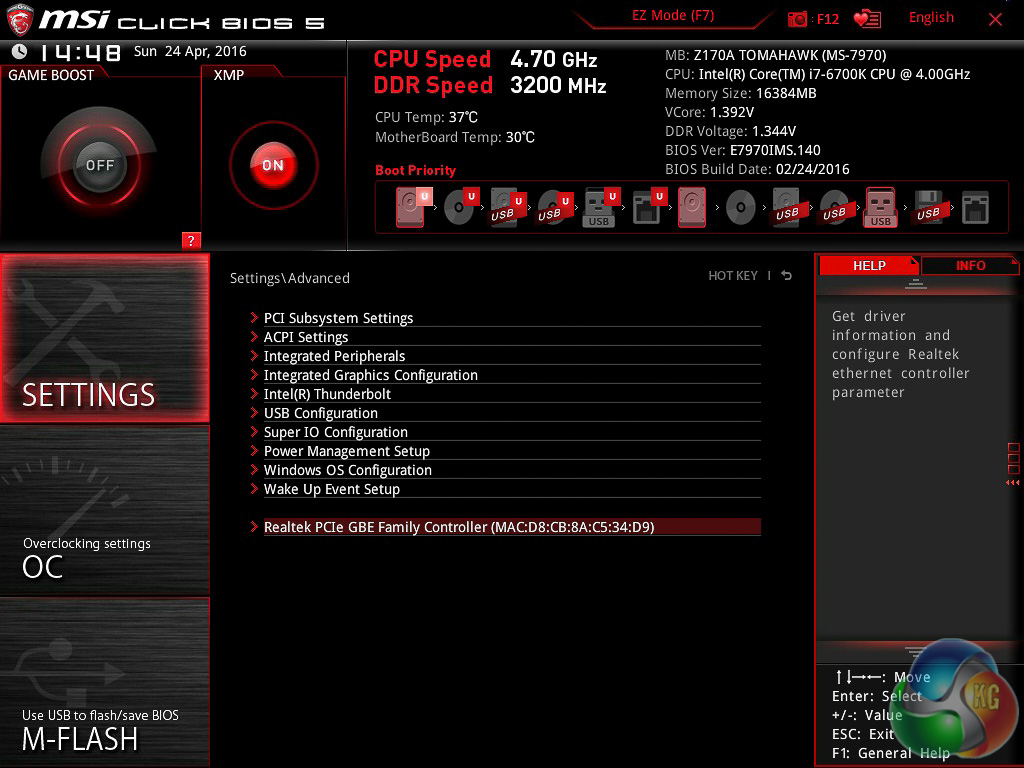Switch to the INFO tab
Image resolution: width=1024 pixels, height=768 pixels.
pyautogui.click(x=970, y=265)
